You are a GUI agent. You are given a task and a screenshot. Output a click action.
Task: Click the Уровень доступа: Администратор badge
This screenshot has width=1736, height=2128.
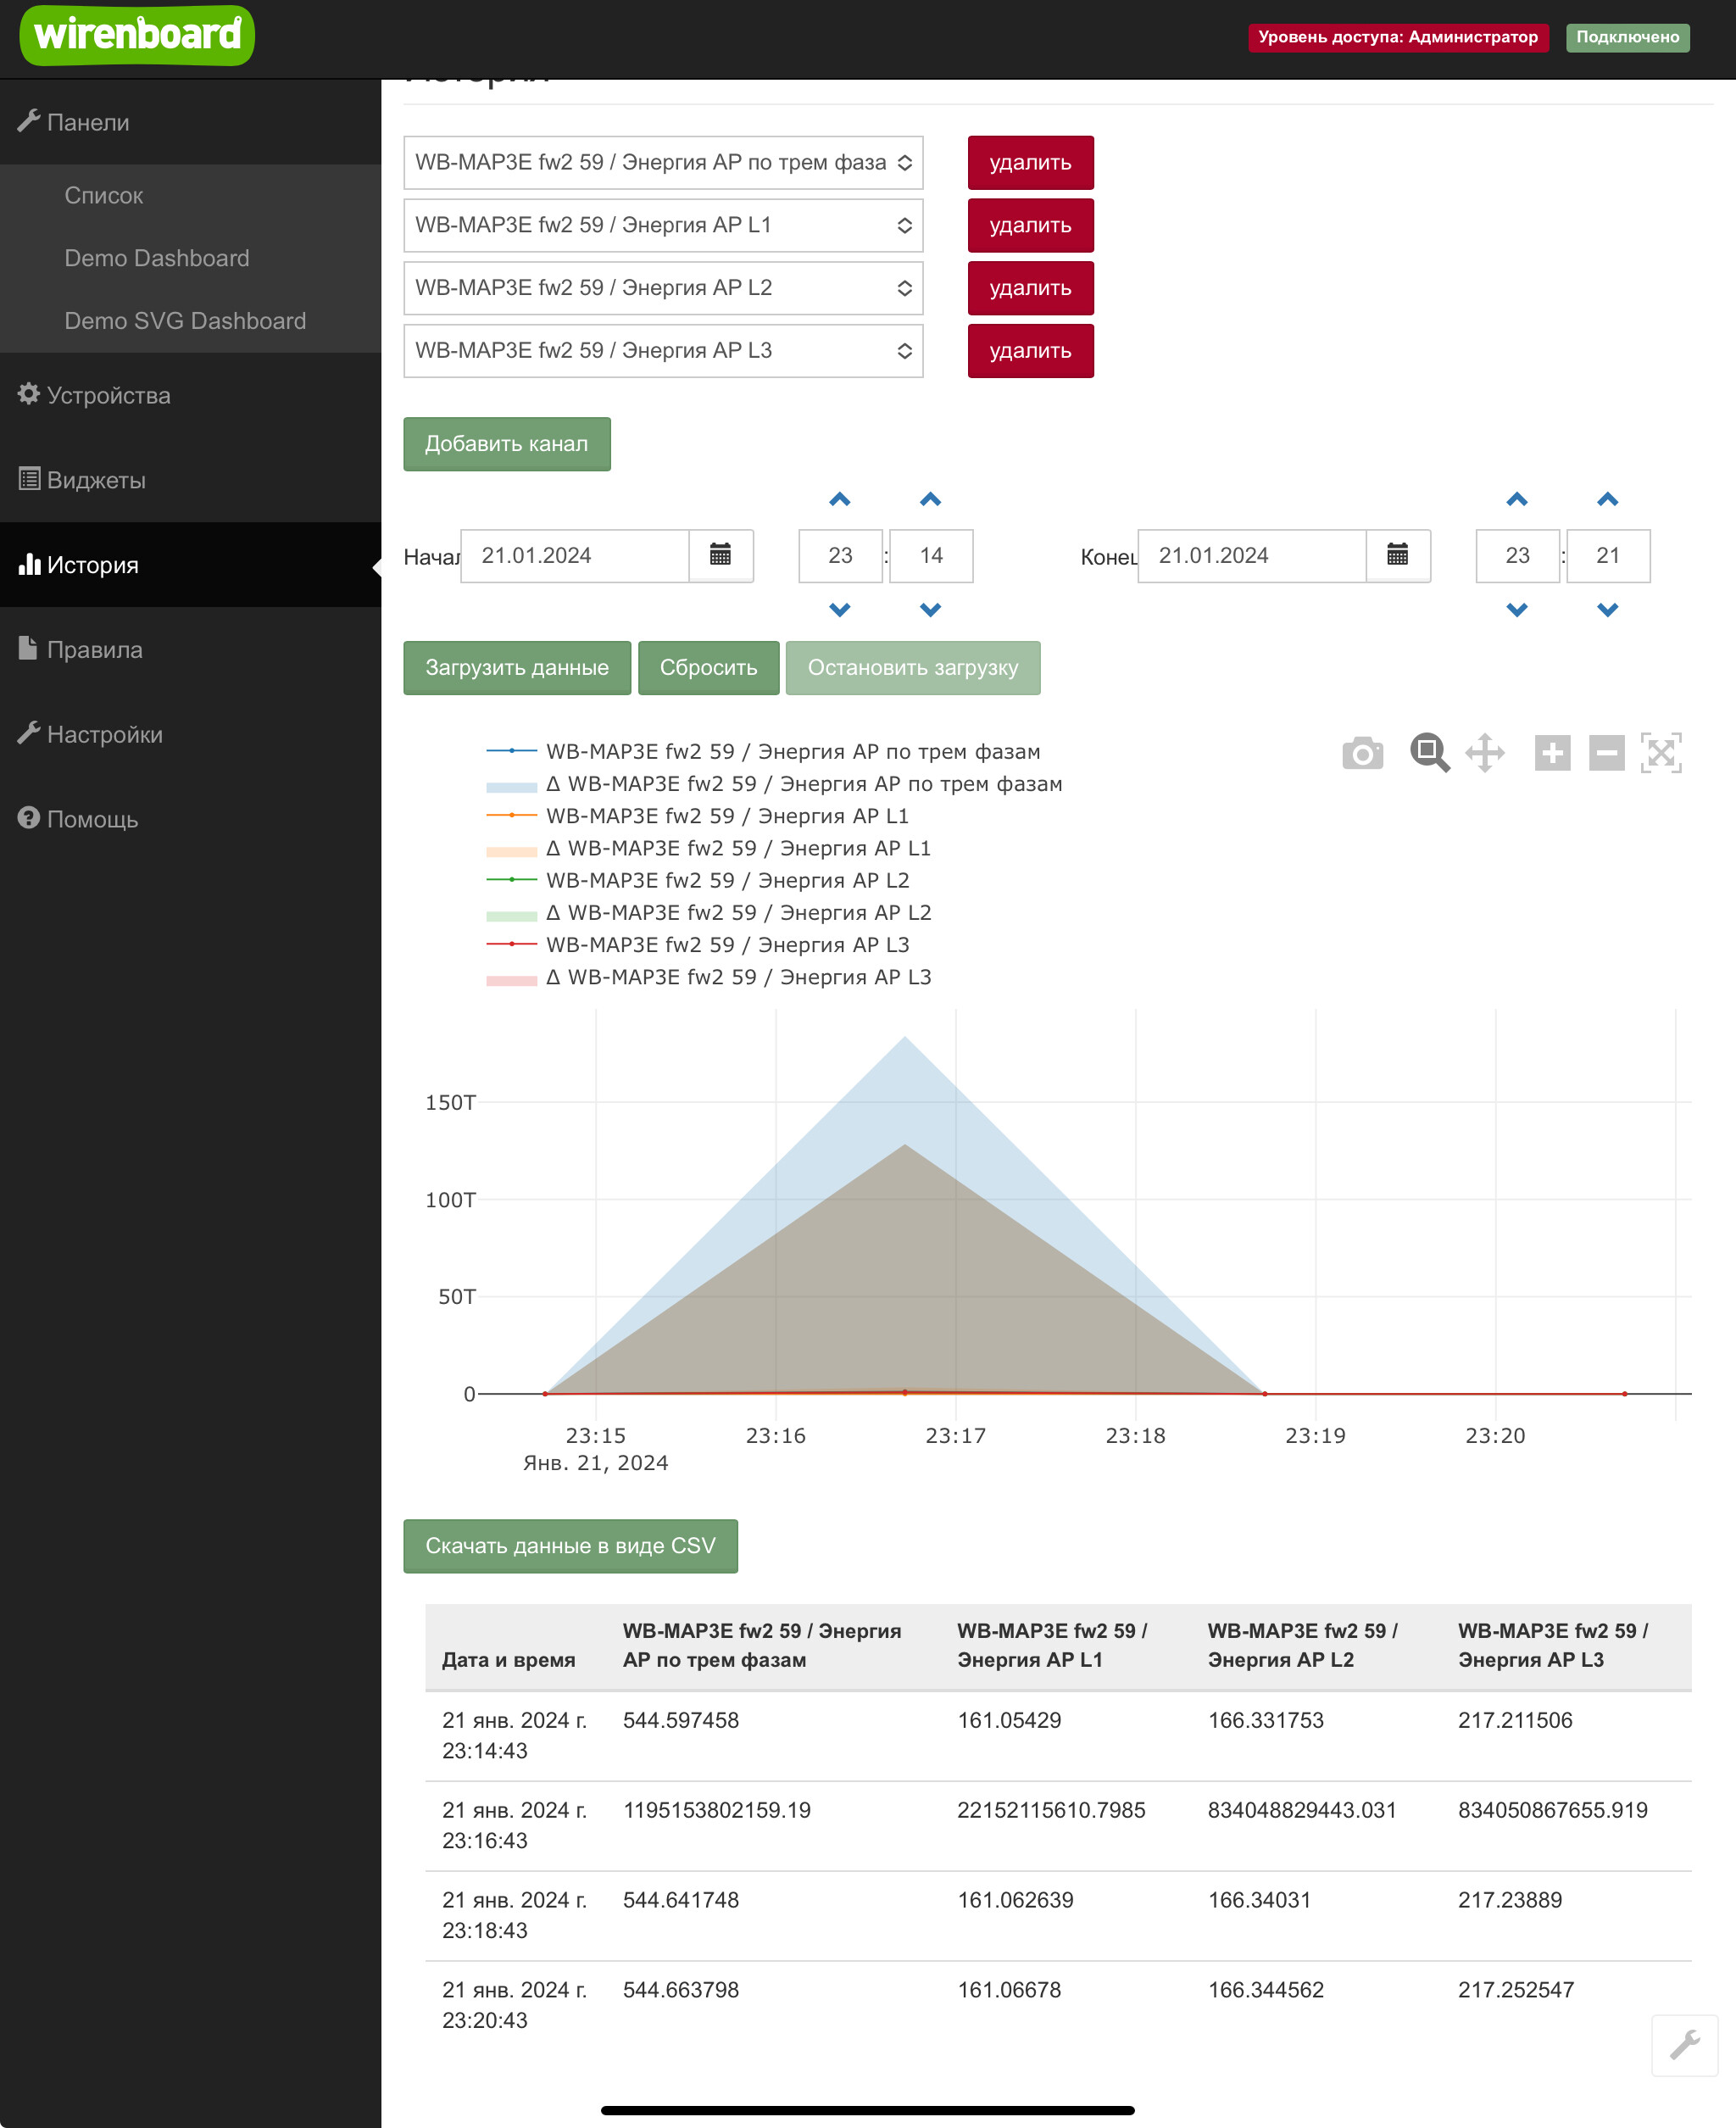(x=1398, y=37)
